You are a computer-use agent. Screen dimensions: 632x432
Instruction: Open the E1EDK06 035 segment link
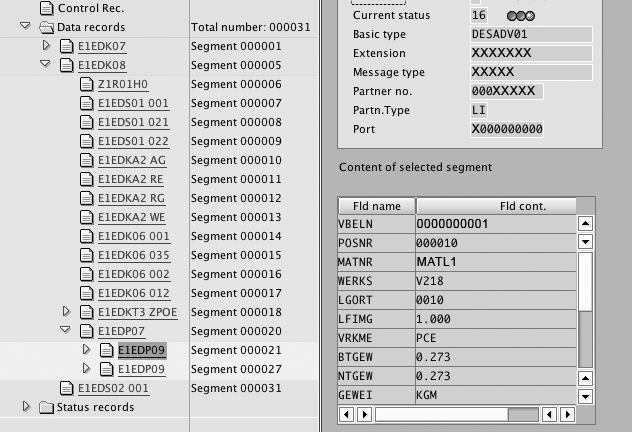click(x=134, y=255)
